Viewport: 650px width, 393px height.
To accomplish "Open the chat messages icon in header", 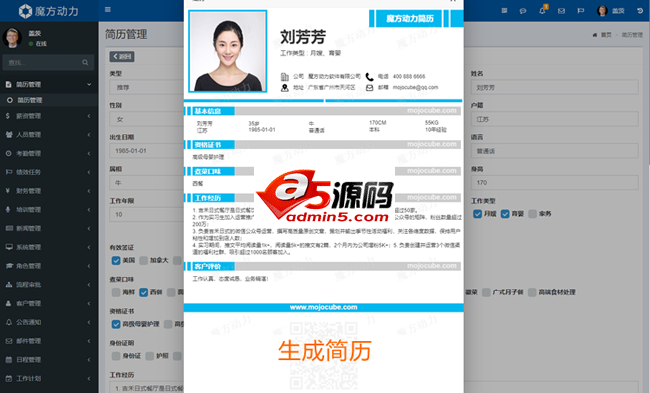I will (x=523, y=11).
